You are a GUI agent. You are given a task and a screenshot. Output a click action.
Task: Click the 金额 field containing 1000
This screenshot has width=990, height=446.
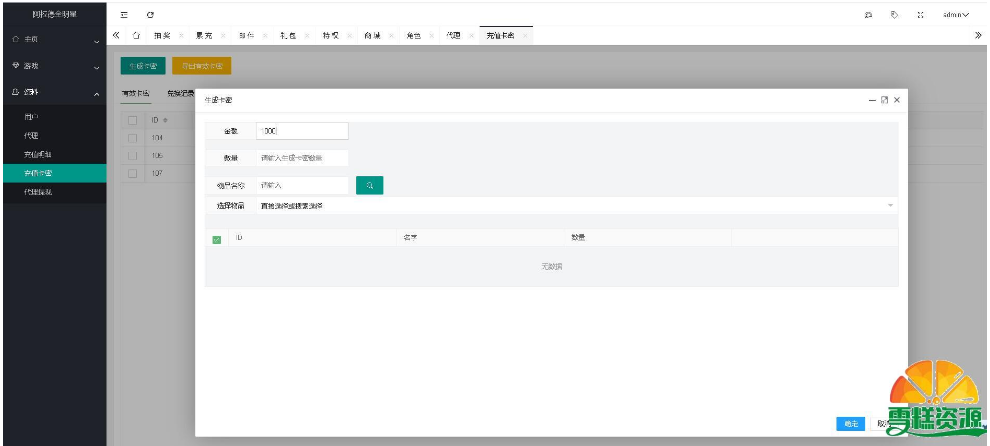[302, 131]
